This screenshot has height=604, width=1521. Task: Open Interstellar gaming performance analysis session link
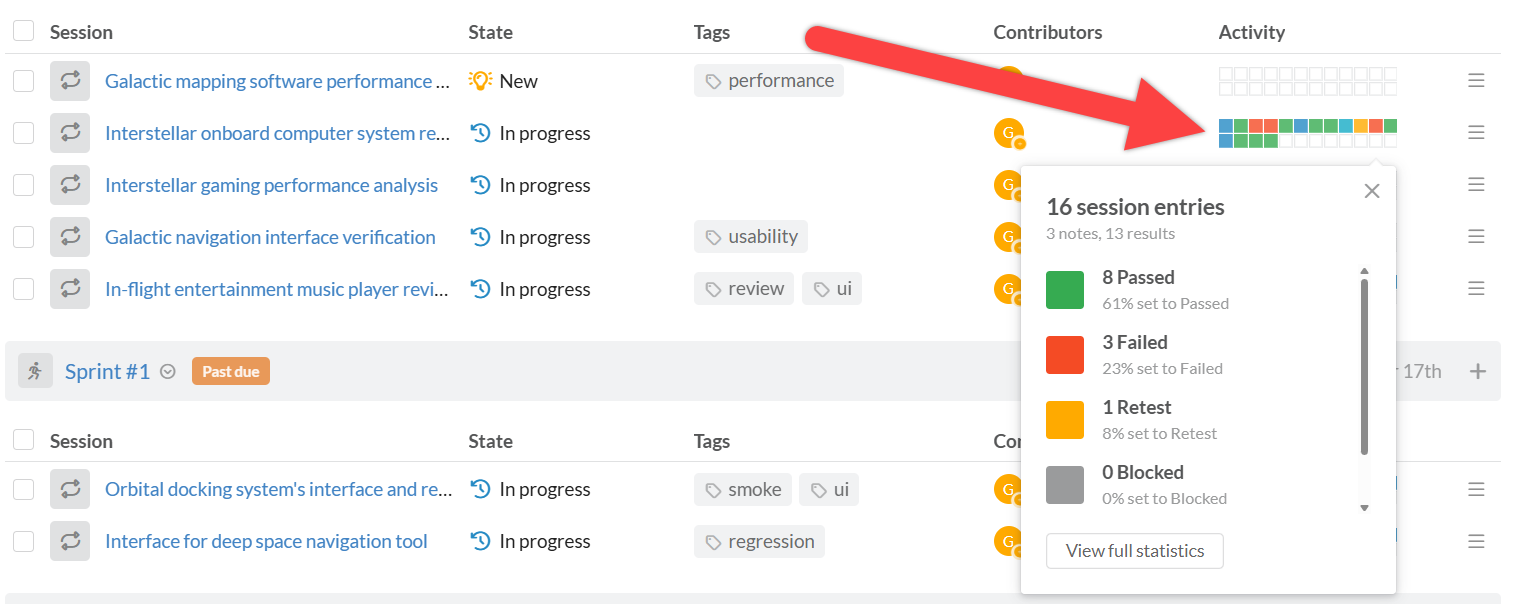(271, 185)
